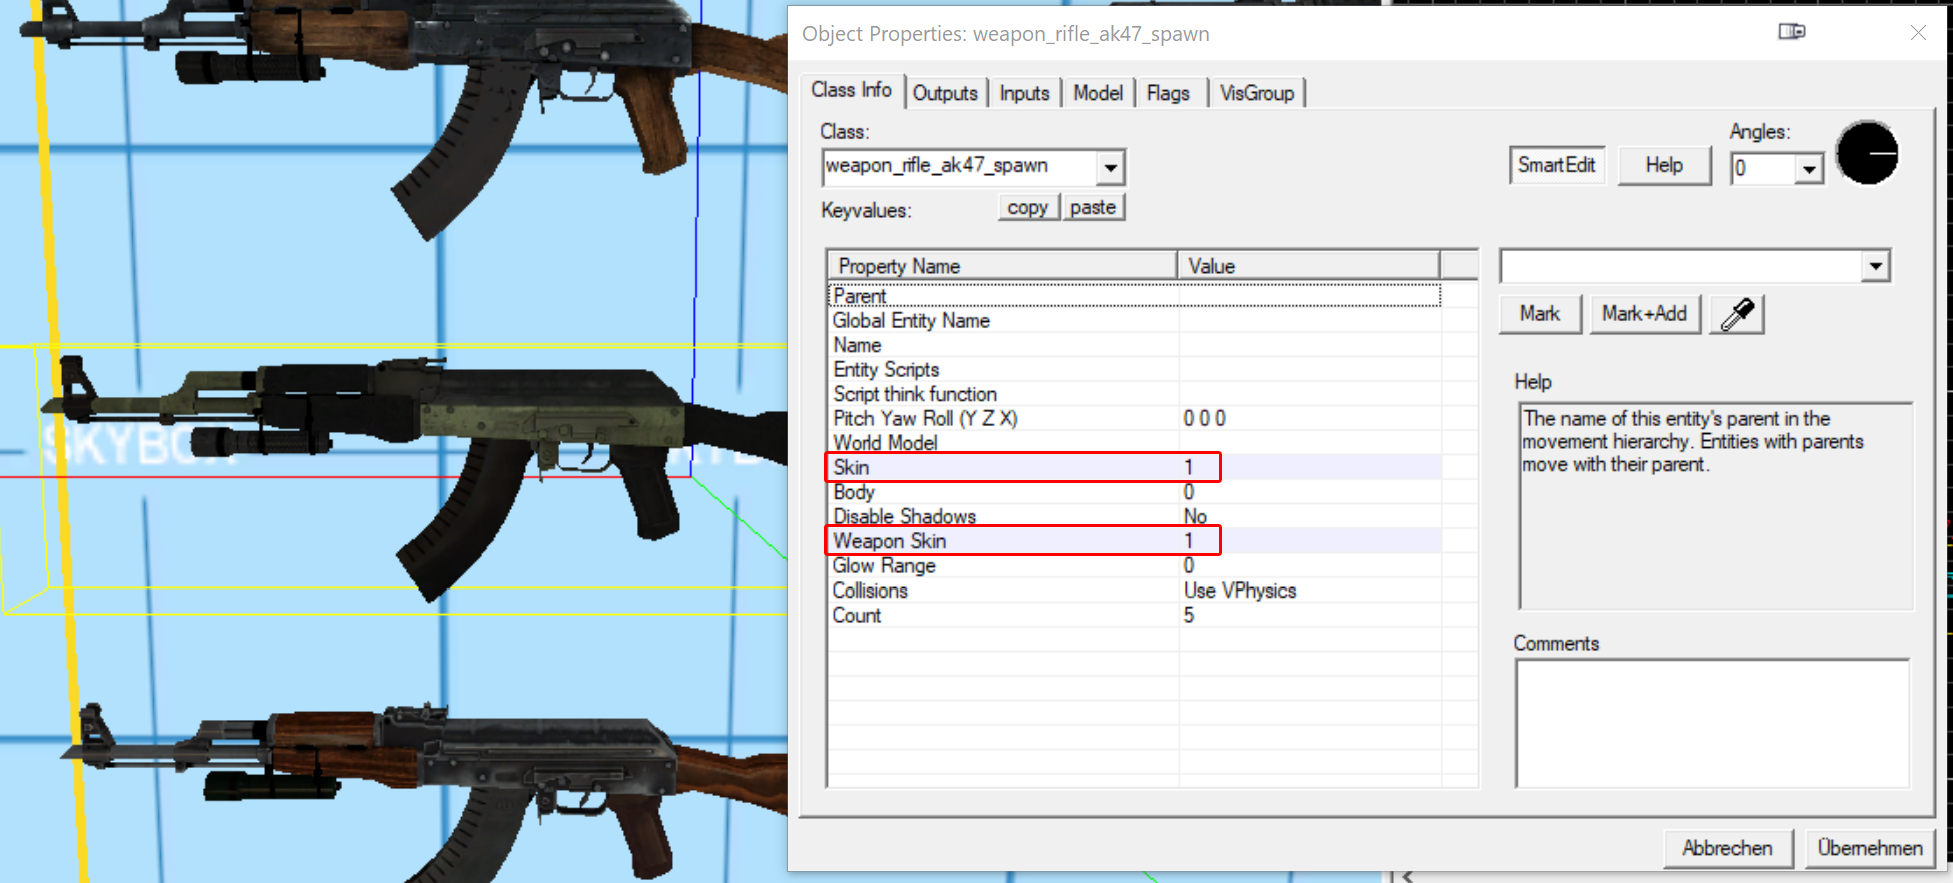This screenshot has width=1953, height=883.
Task: Click the Property Name column header
Action: coord(1002,266)
